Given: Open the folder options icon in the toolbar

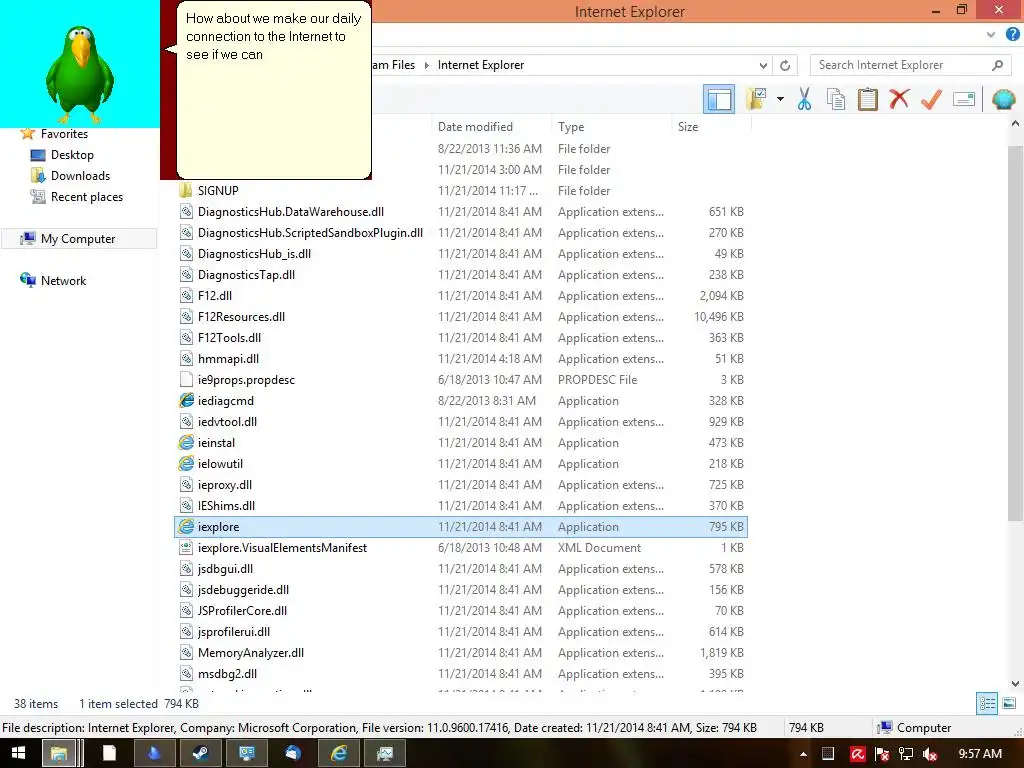Looking at the screenshot, I should pos(757,99).
